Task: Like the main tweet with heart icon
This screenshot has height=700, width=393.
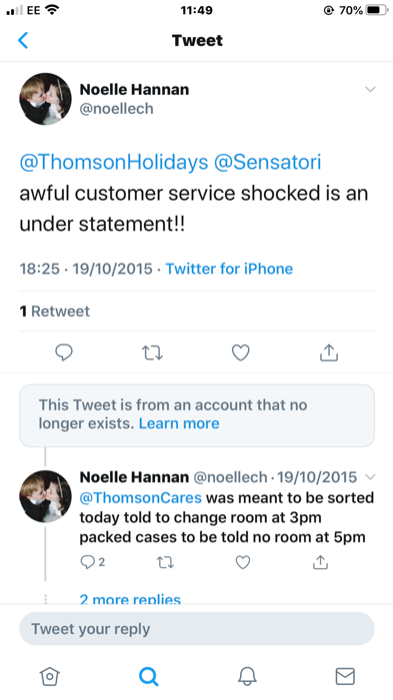Action: coord(240,353)
